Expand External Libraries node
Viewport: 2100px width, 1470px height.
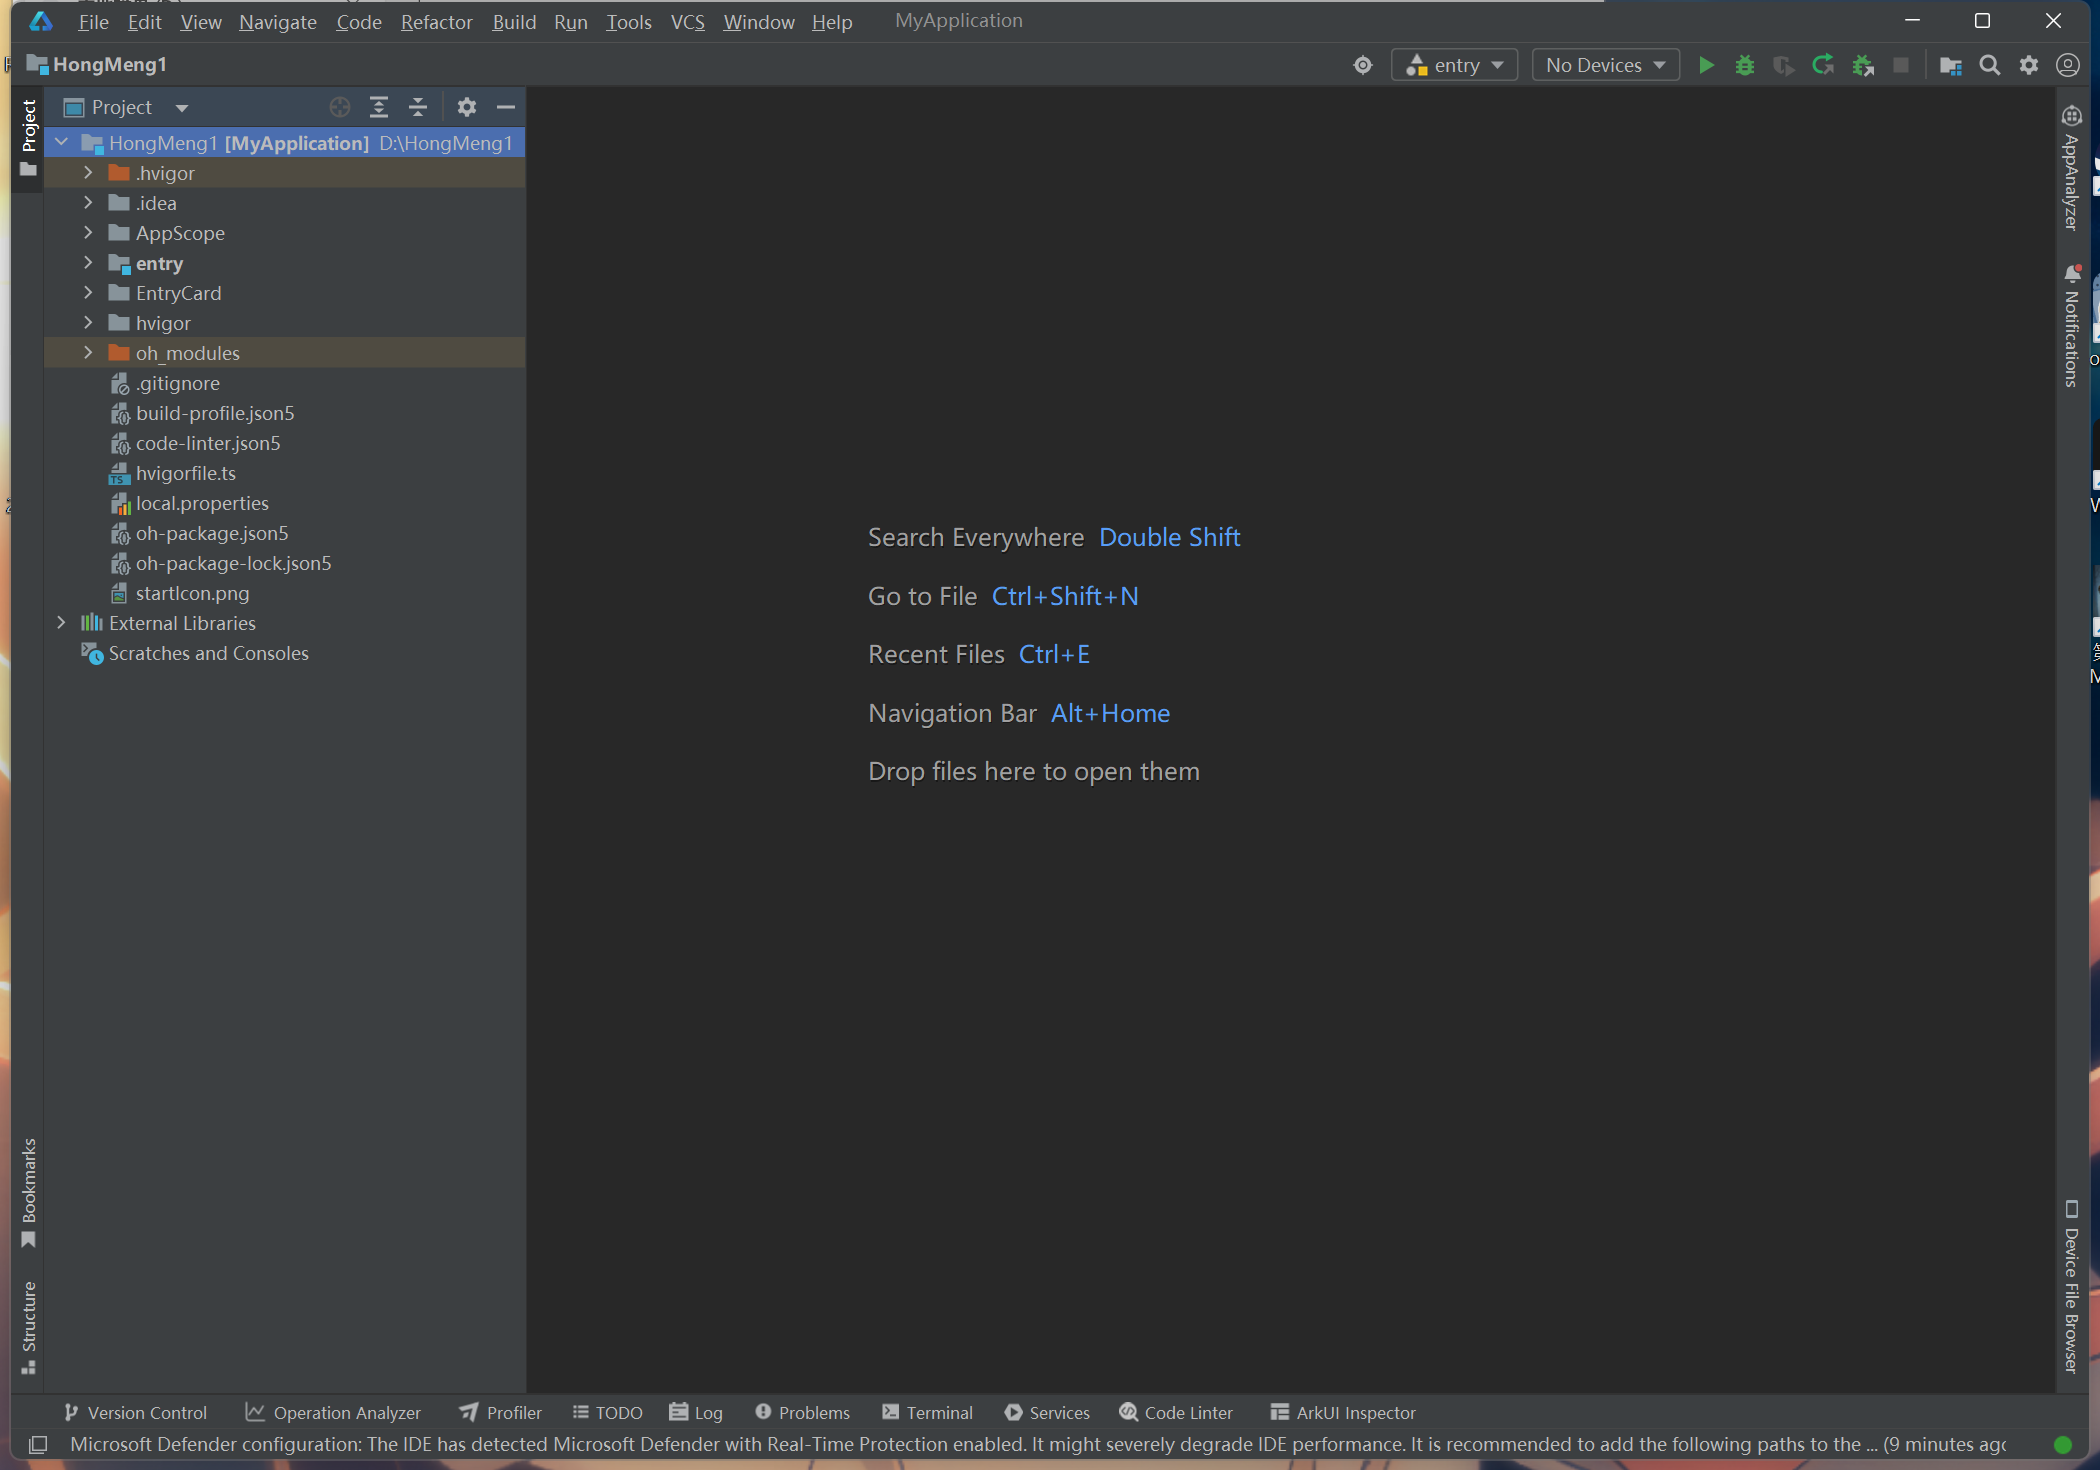(x=62, y=623)
